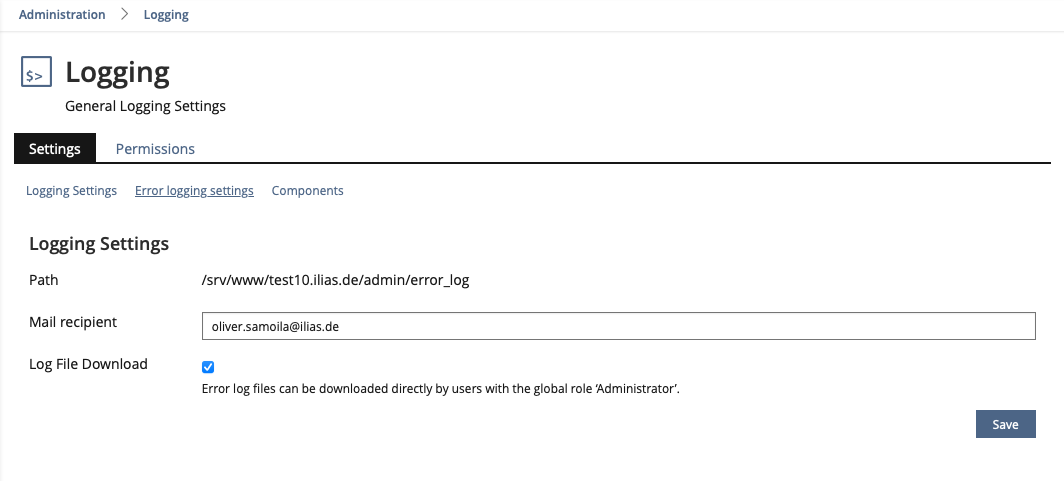Image resolution: width=1064 pixels, height=481 pixels.
Task: Select the Logging breadcrumb link
Action: (166, 15)
